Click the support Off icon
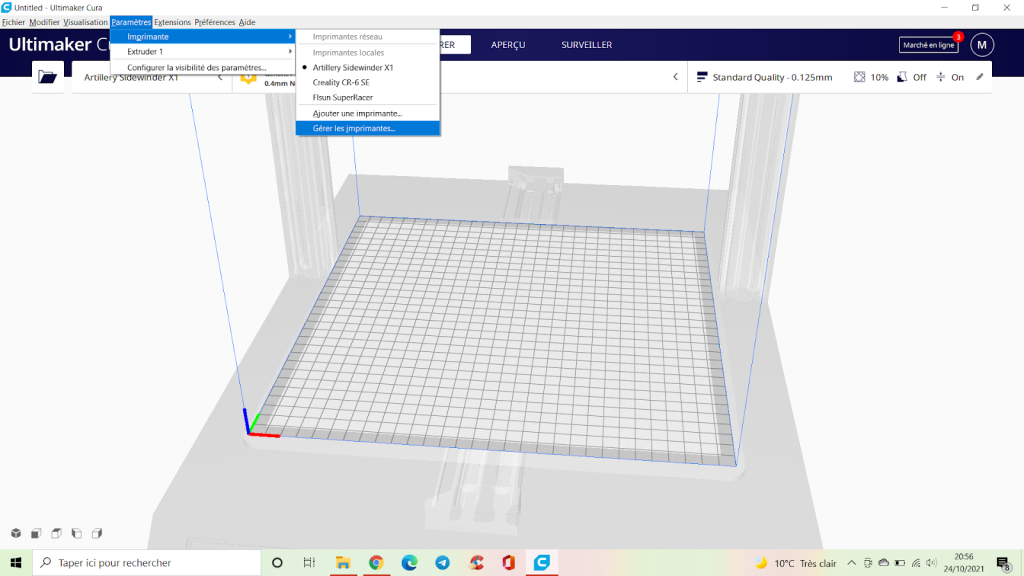 coord(902,77)
